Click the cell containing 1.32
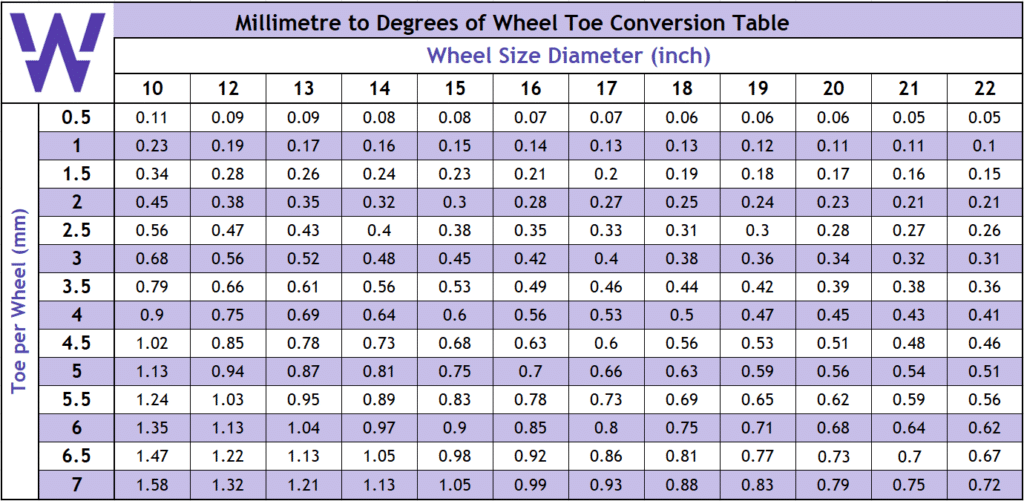The height and width of the screenshot is (501, 1024). (228, 486)
